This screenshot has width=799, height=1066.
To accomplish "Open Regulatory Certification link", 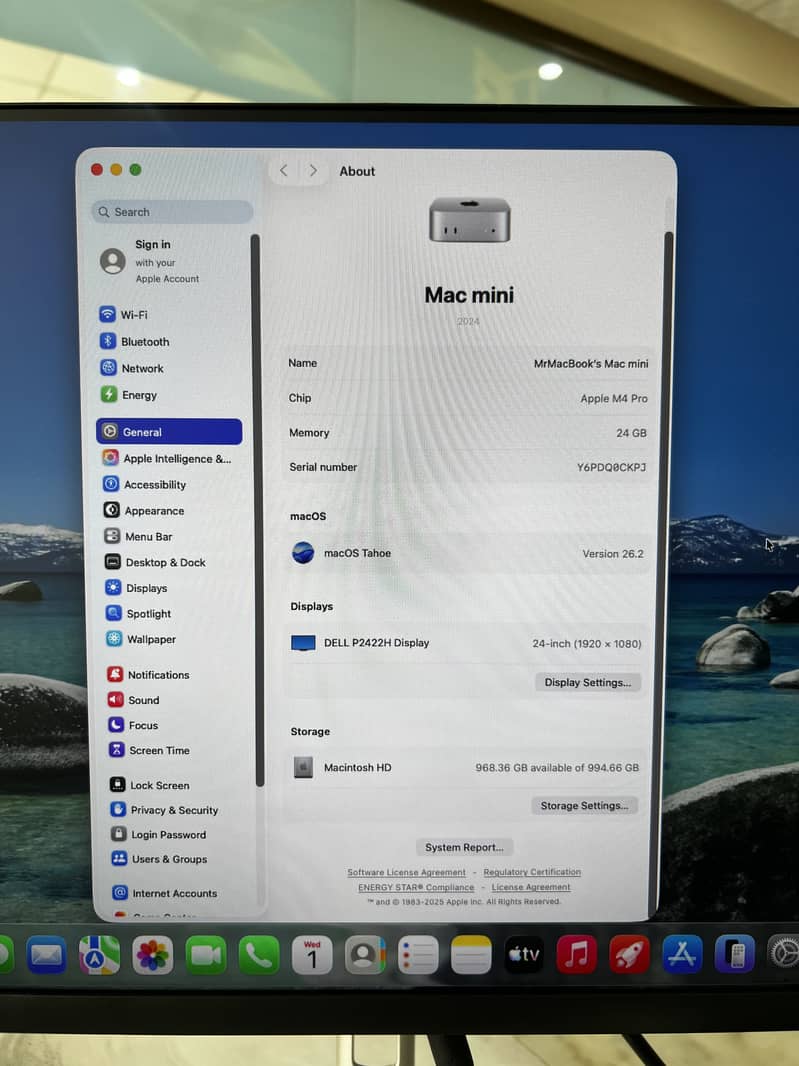I will tap(532, 872).
